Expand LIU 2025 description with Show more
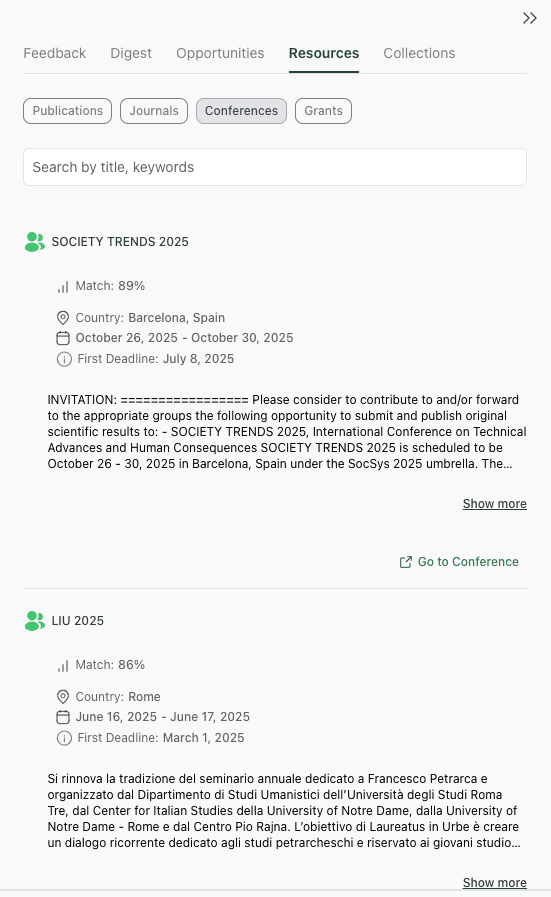This screenshot has height=897, width=551. pyautogui.click(x=495, y=883)
